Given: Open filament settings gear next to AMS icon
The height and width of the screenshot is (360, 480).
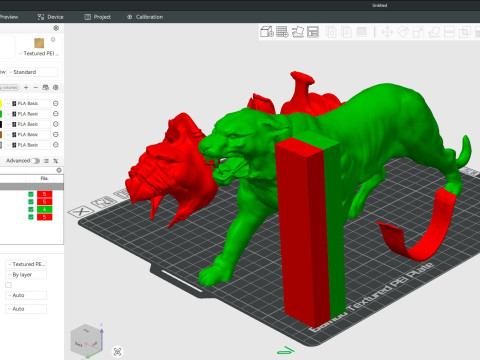Looking at the screenshot, I should tap(56, 87).
